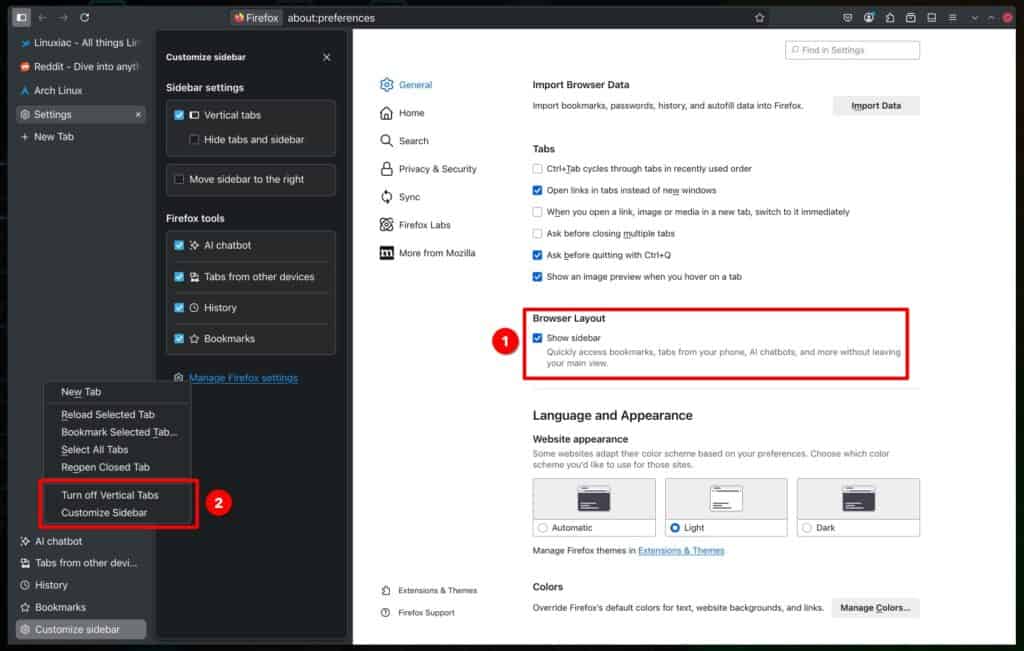
Task: Open AI chatbot from the sidebar launcher
Action: coord(58,541)
